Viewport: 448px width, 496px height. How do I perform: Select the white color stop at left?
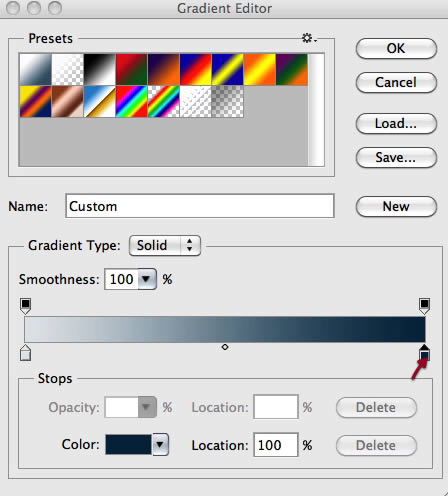tap(26, 353)
